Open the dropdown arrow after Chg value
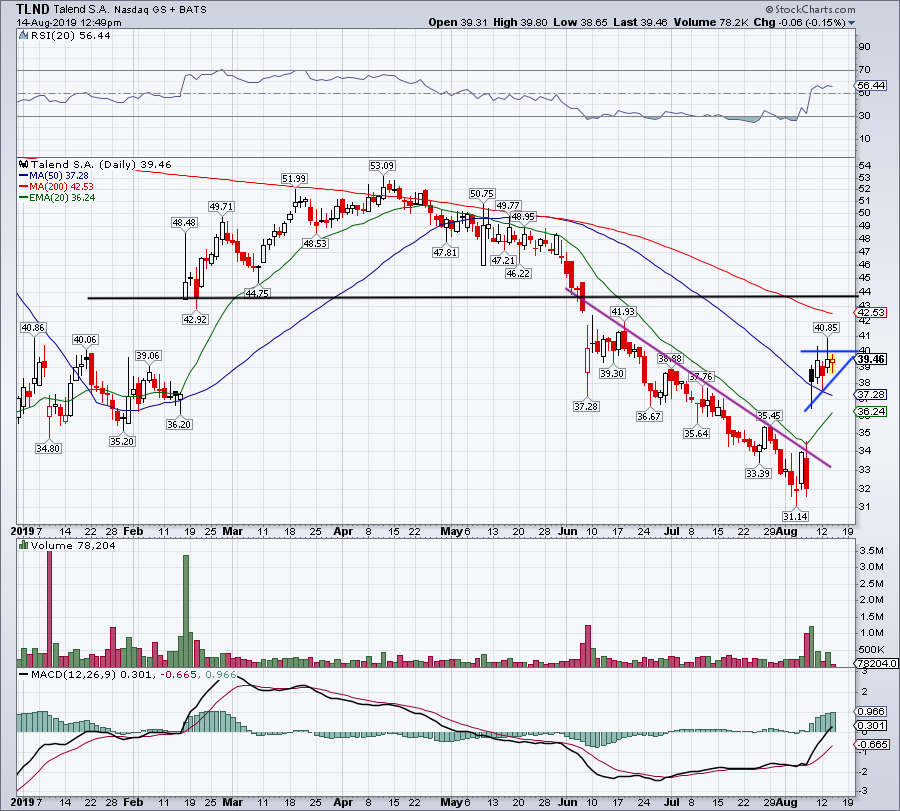Viewport: 900px width, 811px height. pos(852,23)
